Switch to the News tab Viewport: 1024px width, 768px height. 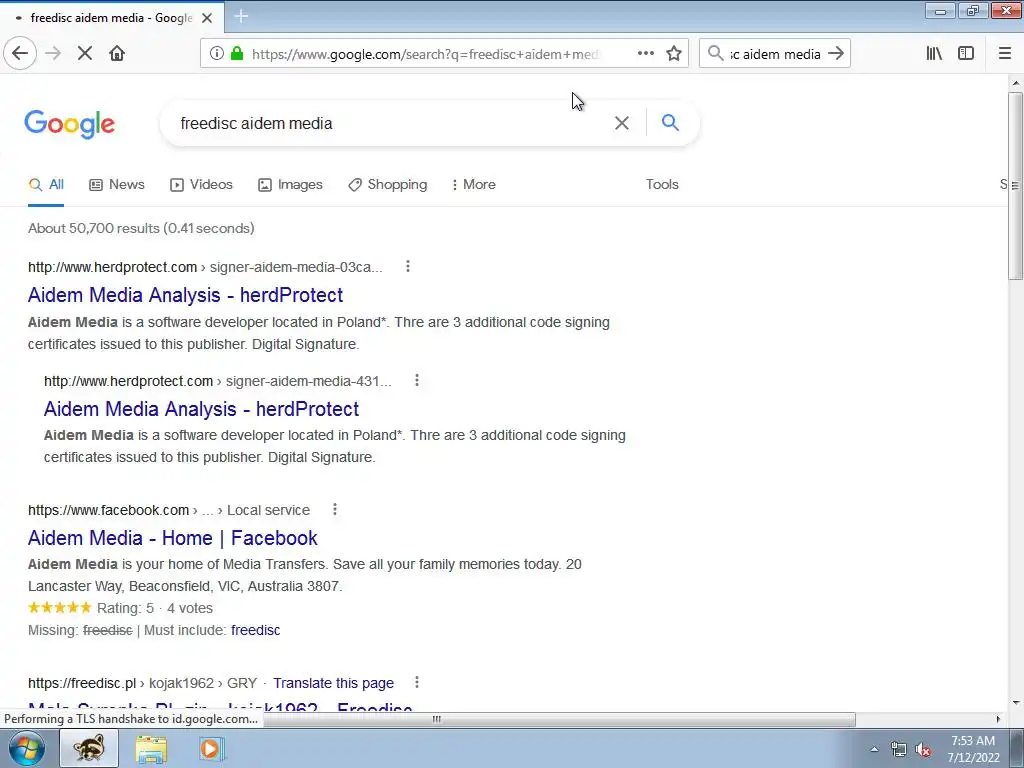117,184
